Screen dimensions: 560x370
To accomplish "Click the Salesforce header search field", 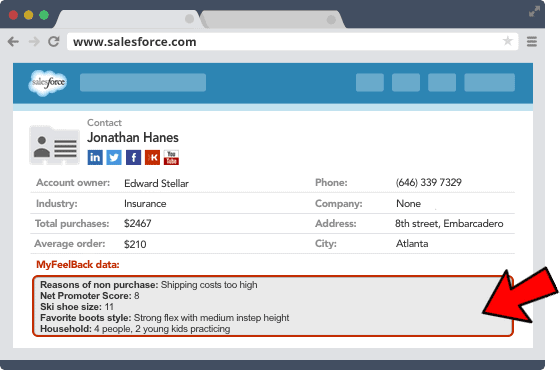I will pyautogui.click(x=143, y=82).
